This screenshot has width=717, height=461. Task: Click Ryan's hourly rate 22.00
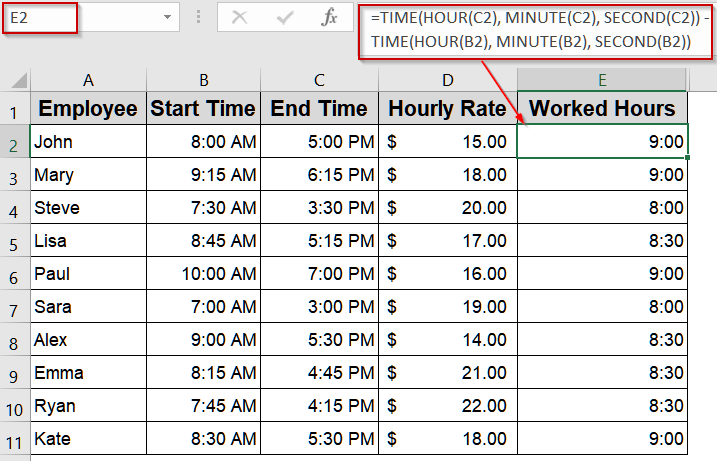tap(448, 405)
